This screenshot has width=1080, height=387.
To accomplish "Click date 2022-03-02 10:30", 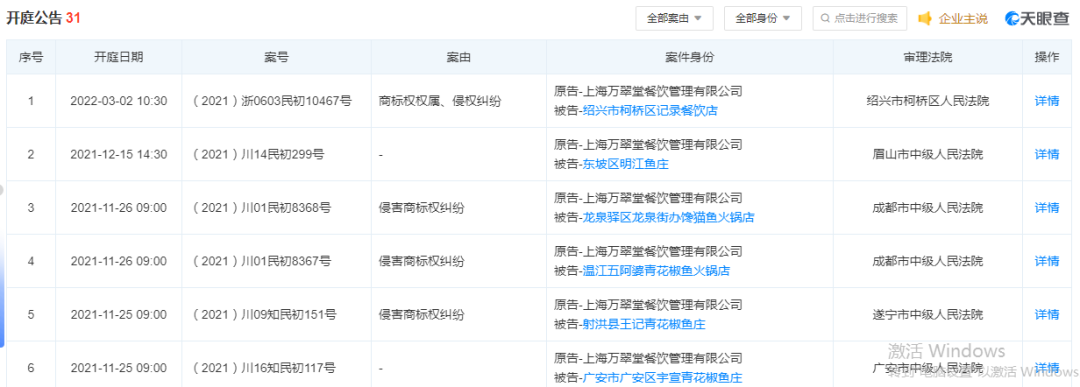I will [x=118, y=101].
